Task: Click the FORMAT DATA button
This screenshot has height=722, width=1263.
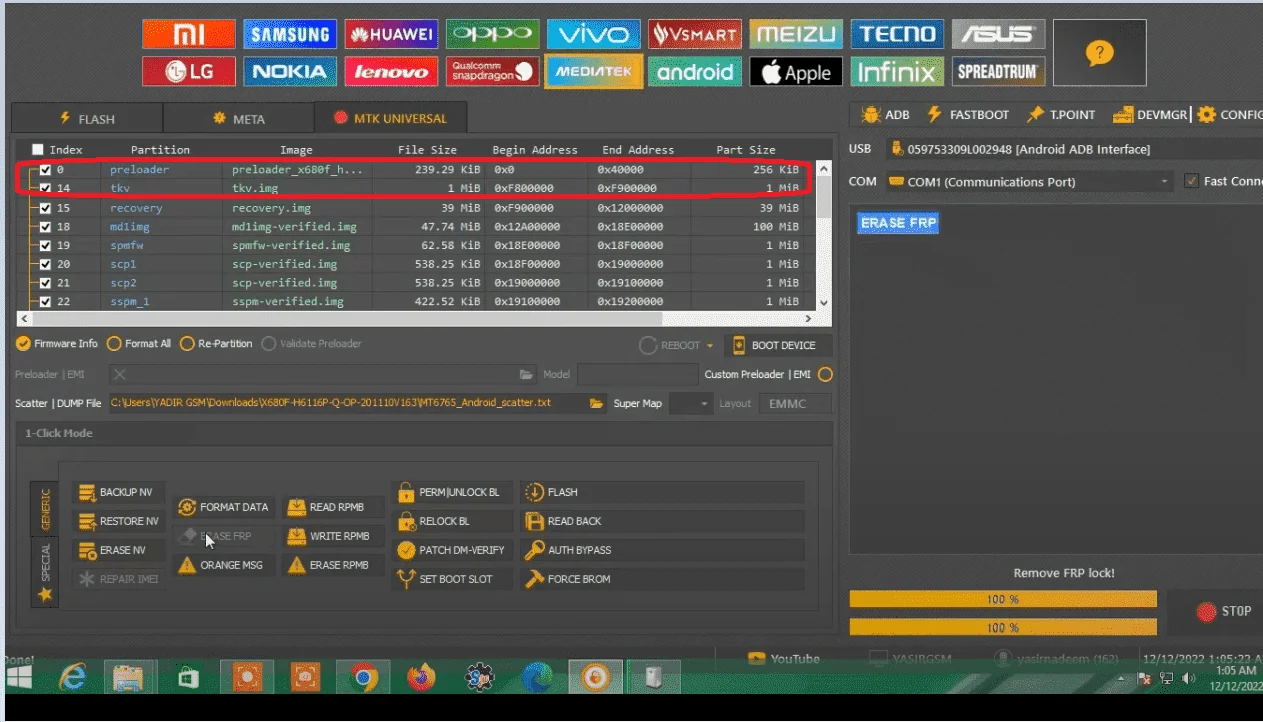Action: (222, 507)
